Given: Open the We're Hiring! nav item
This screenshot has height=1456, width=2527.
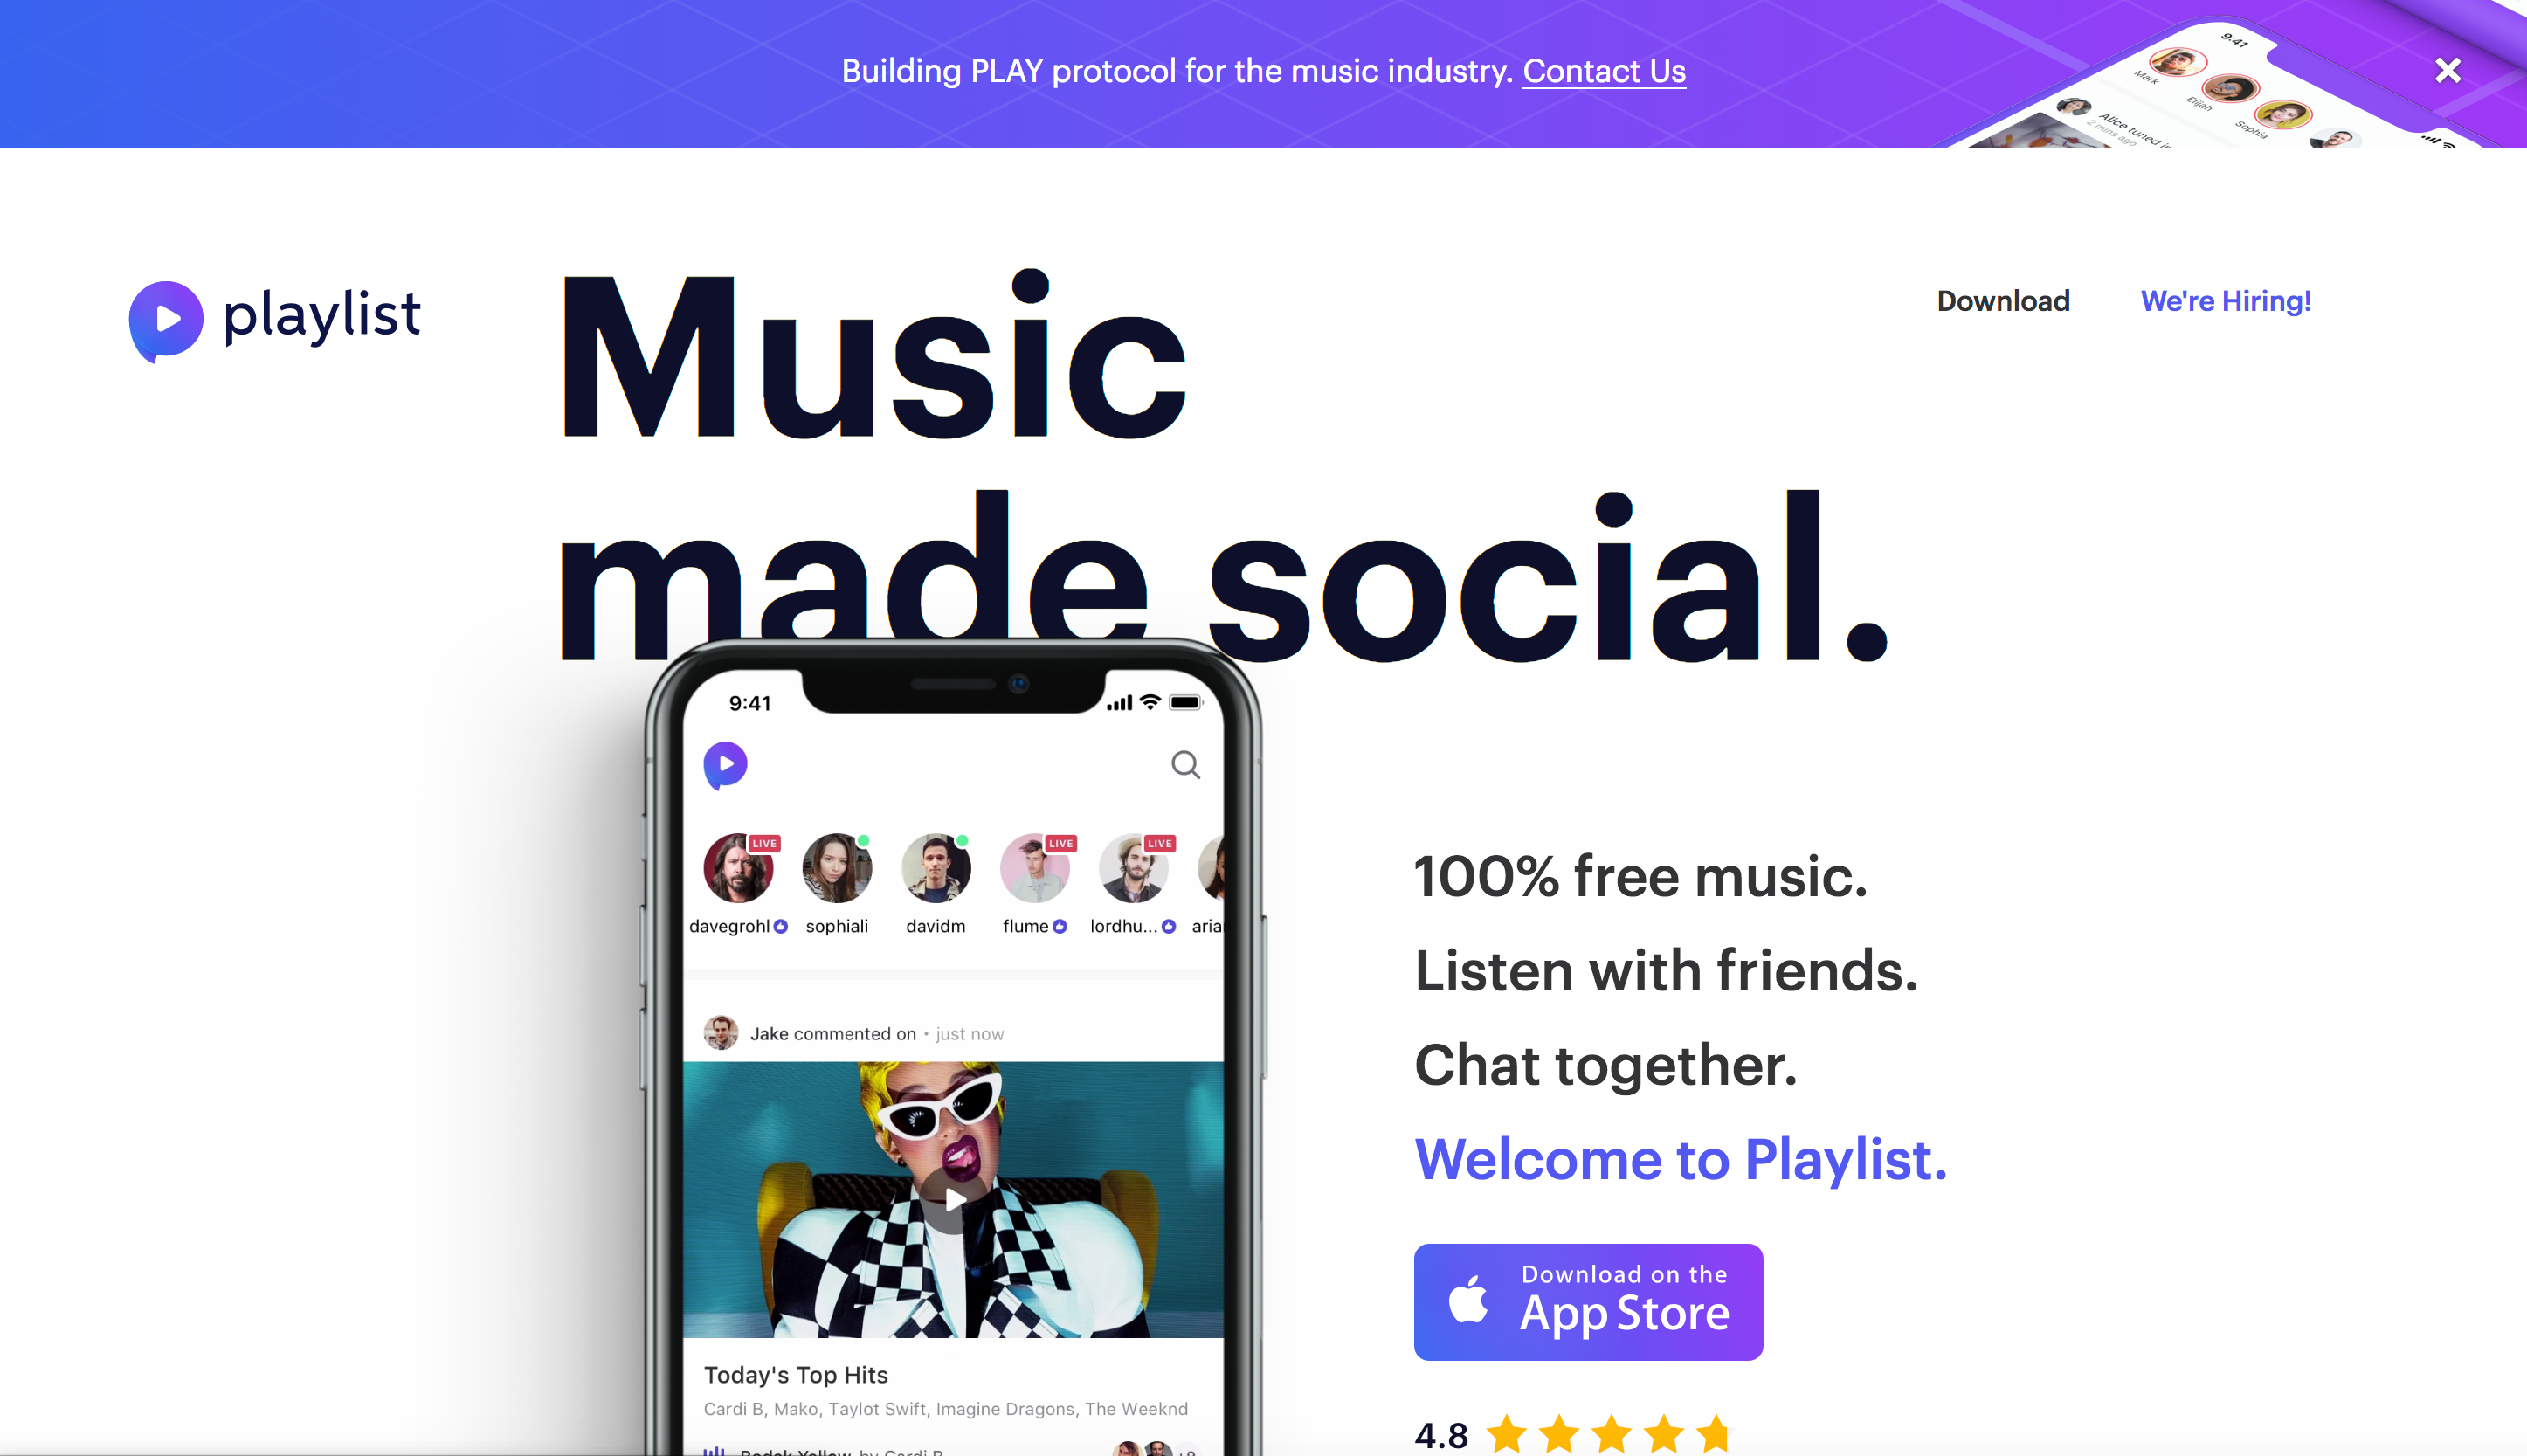Looking at the screenshot, I should point(2225,301).
